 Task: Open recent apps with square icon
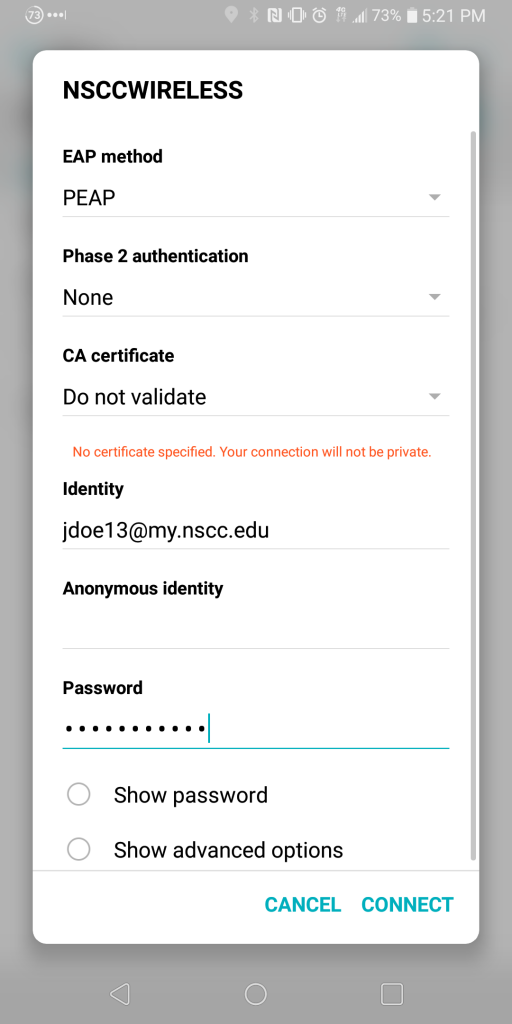pos(391,993)
